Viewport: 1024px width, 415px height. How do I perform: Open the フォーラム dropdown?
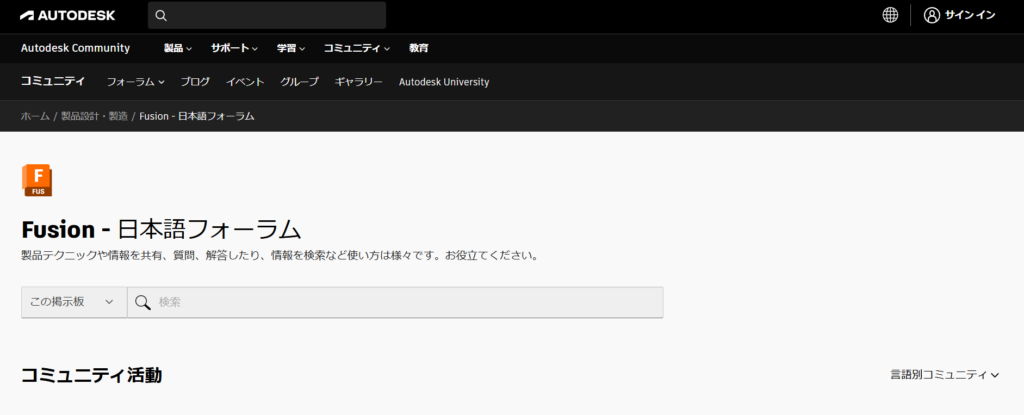135,82
